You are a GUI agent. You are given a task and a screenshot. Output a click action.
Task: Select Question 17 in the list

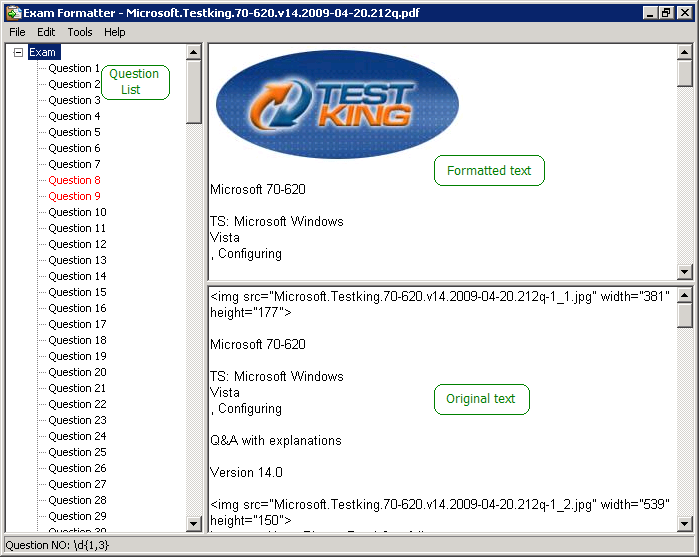pyautogui.click(x=78, y=324)
